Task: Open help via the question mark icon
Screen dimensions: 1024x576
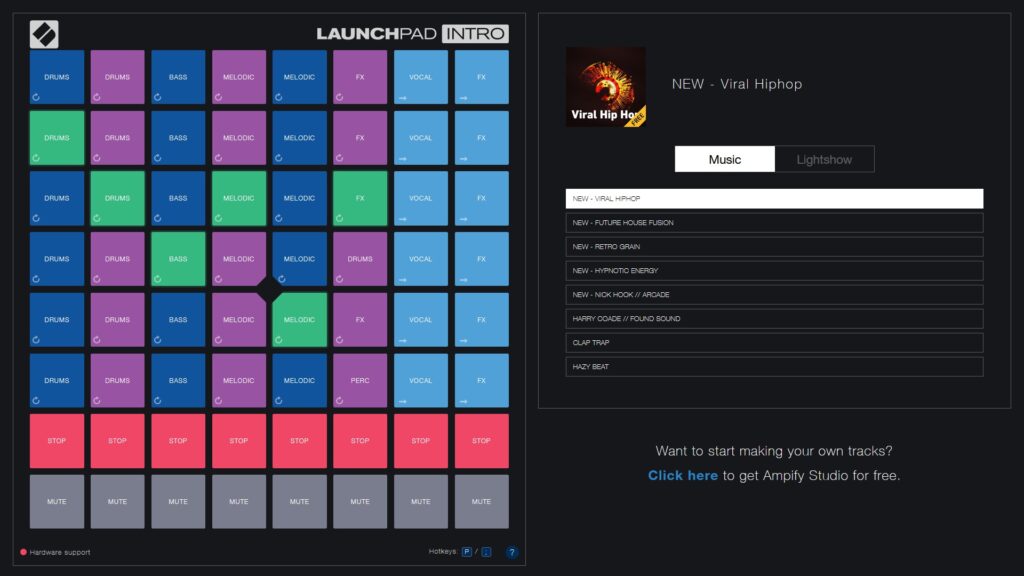Action: [x=512, y=552]
